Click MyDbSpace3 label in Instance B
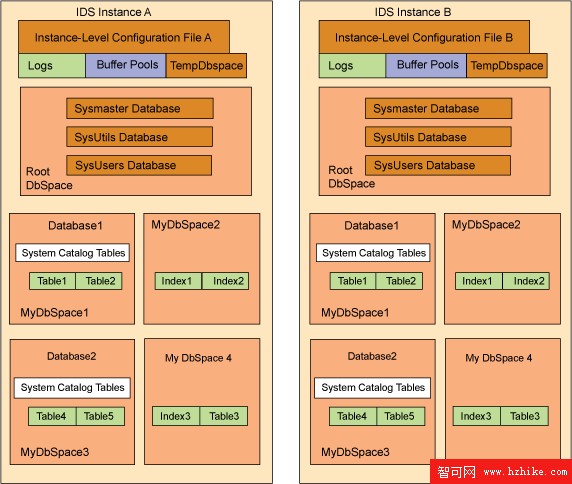Screen dimensions: 572x484 coord(355,452)
